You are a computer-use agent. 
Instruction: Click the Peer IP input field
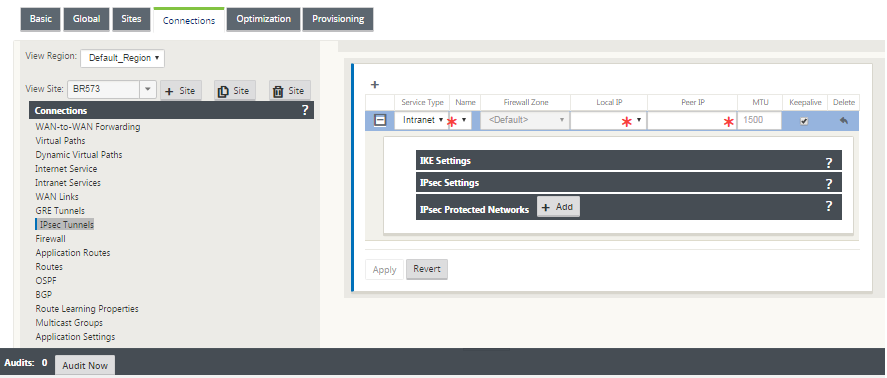[x=691, y=120]
